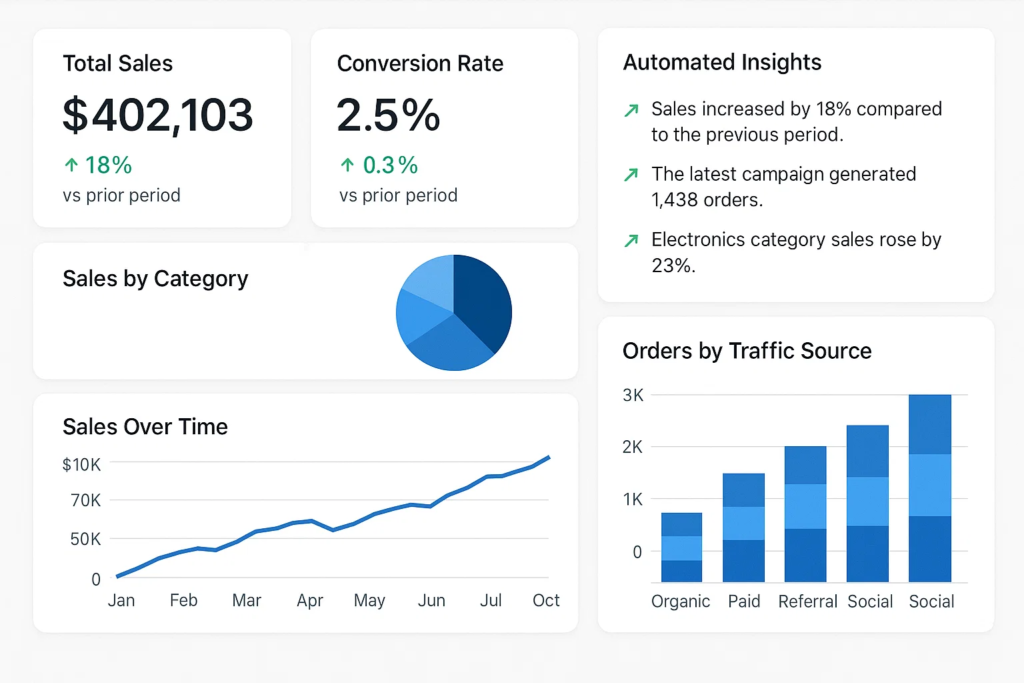
Task: Select the Paid stacked bar
Action: [x=743, y=527]
